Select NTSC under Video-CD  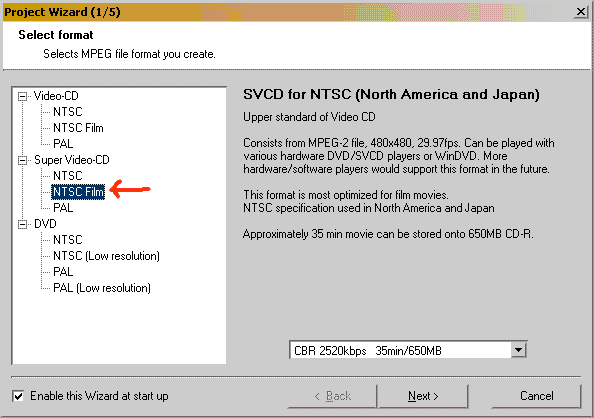pos(67,112)
